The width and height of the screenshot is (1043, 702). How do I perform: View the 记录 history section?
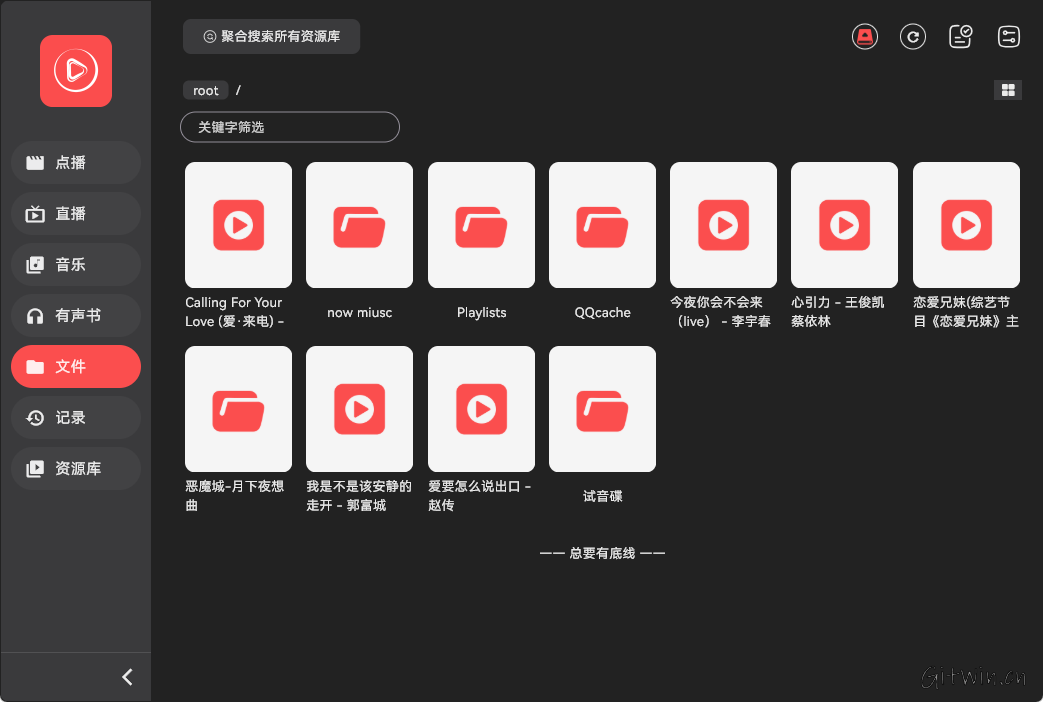[x=75, y=417]
